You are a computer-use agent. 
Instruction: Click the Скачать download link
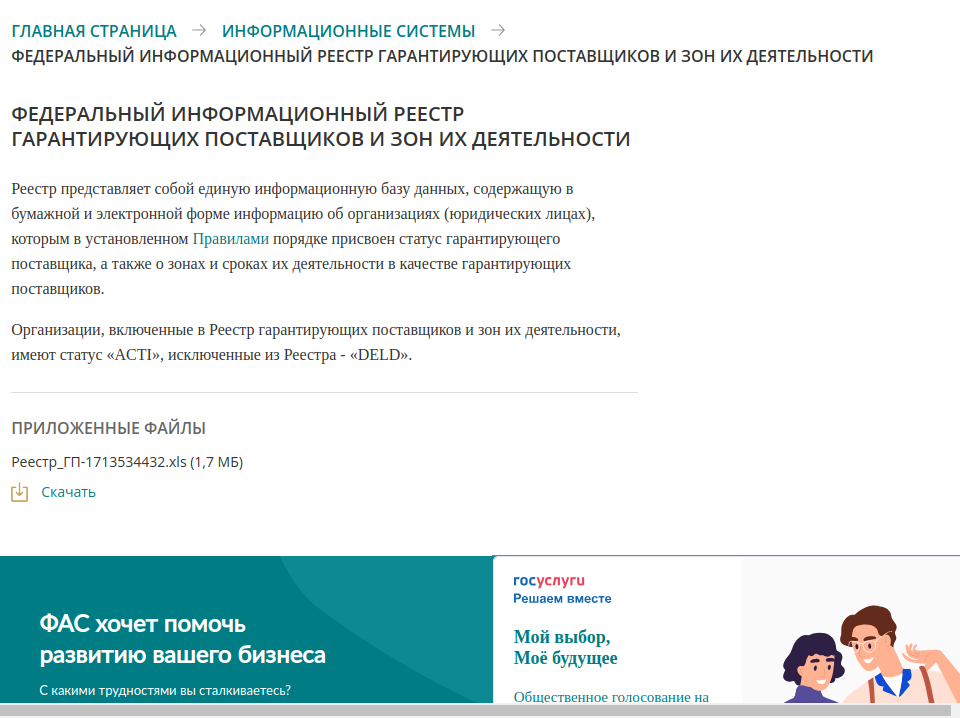click(x=69, y=492)
